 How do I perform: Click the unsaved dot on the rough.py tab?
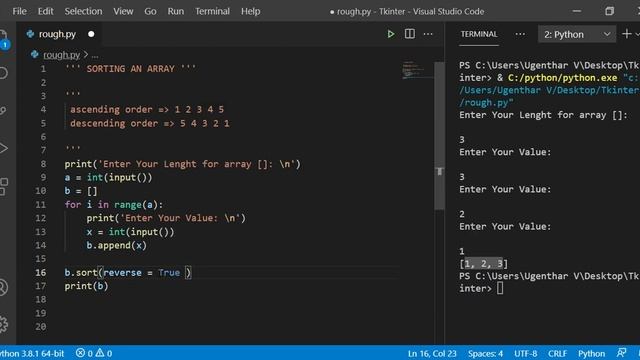(x=91, y=34)
